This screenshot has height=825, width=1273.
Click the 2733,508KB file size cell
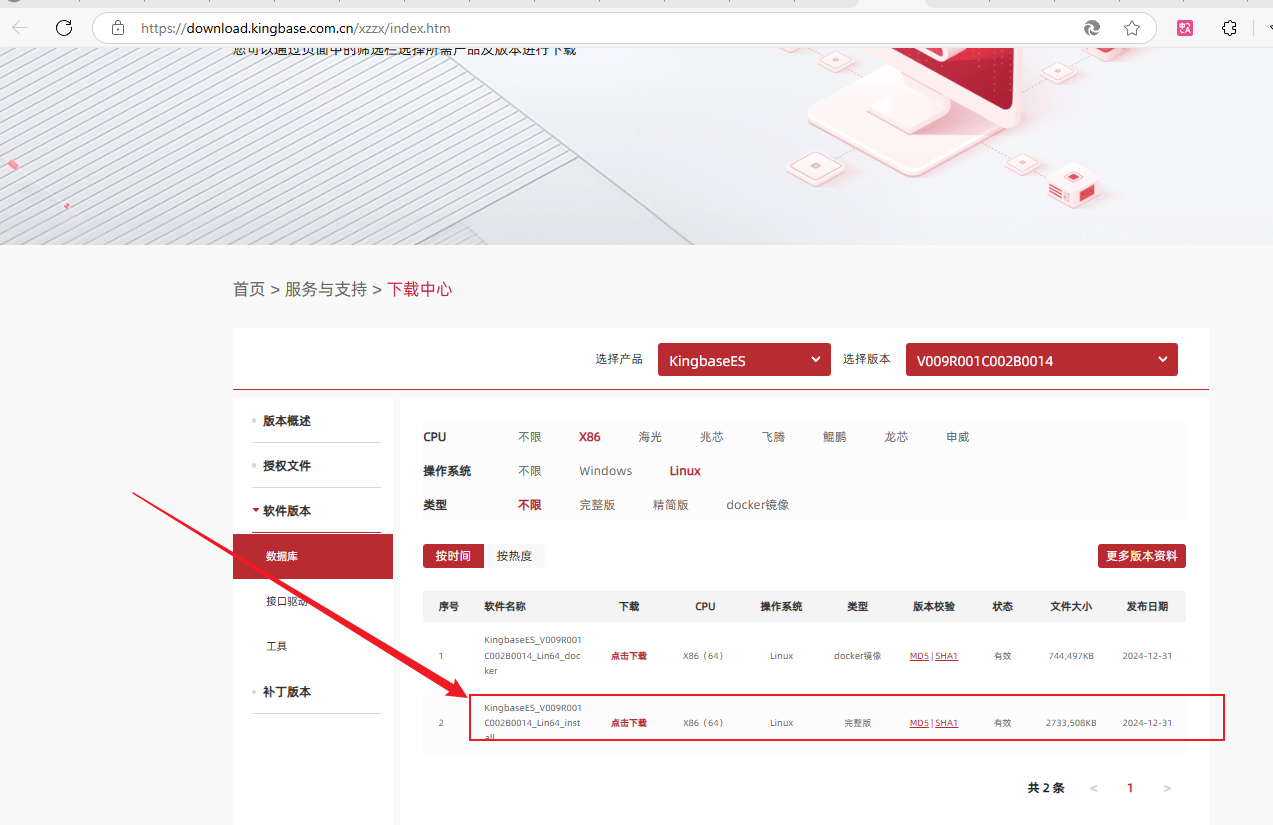coord(1071,723)
